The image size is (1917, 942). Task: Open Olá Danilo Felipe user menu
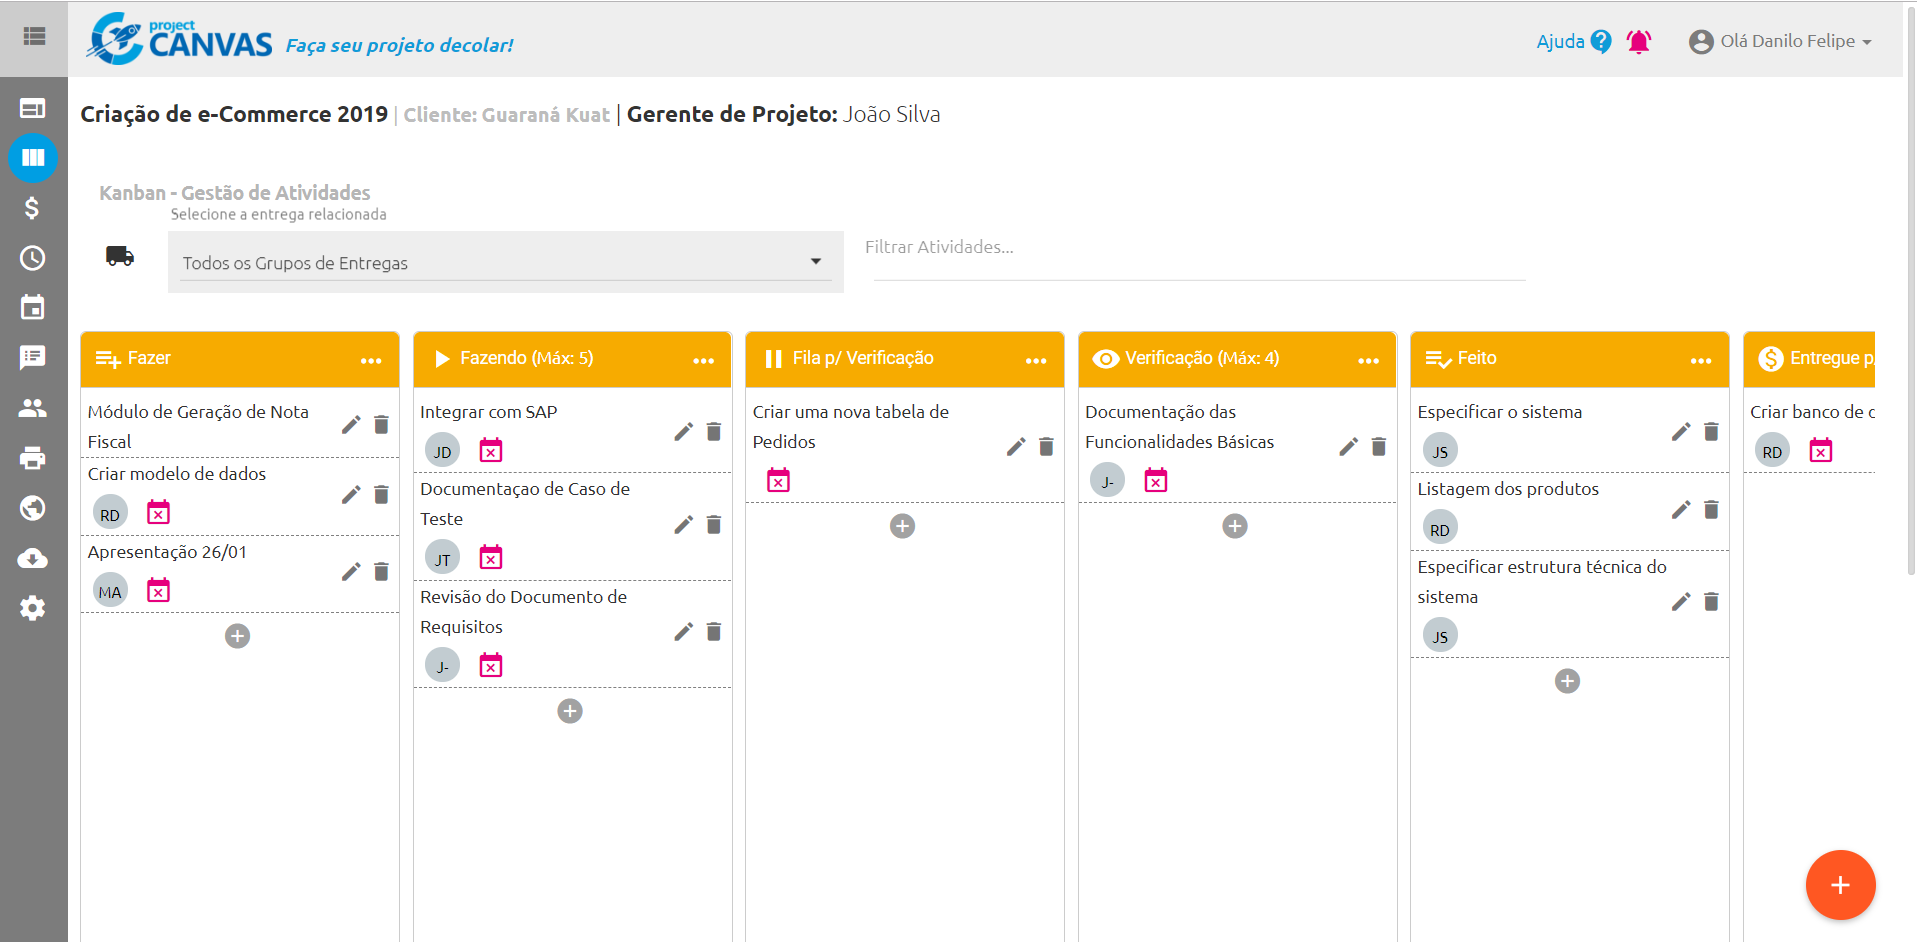pos(1780,41)
